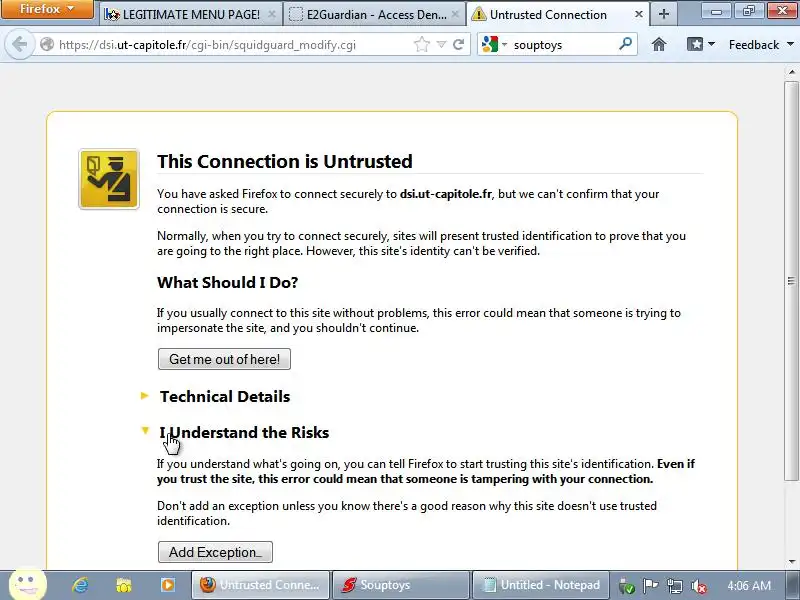Click the yellow border officer warning icon
The width and height of the screenshot is (800, 600).
(x=109, y=179)
